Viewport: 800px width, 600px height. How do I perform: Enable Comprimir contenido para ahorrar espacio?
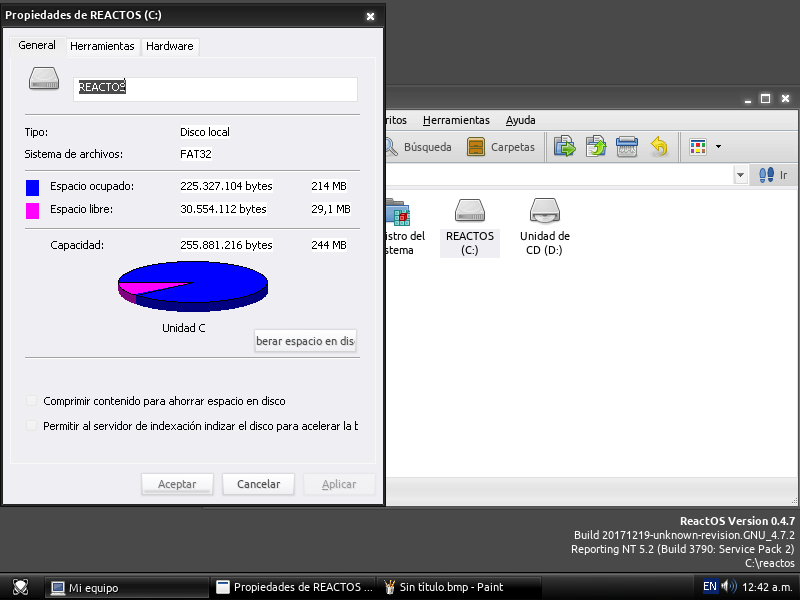pyautogui.click(x=32, y=401)
